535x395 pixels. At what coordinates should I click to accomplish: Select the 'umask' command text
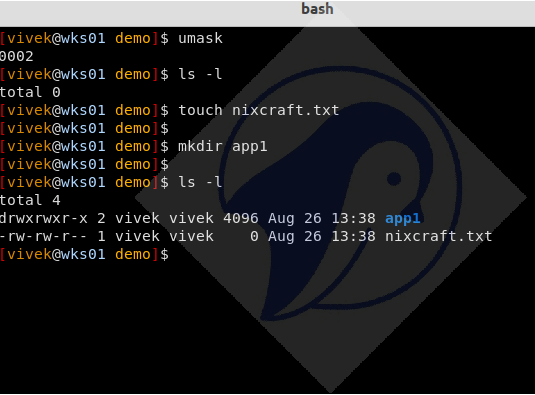[200, 38]
